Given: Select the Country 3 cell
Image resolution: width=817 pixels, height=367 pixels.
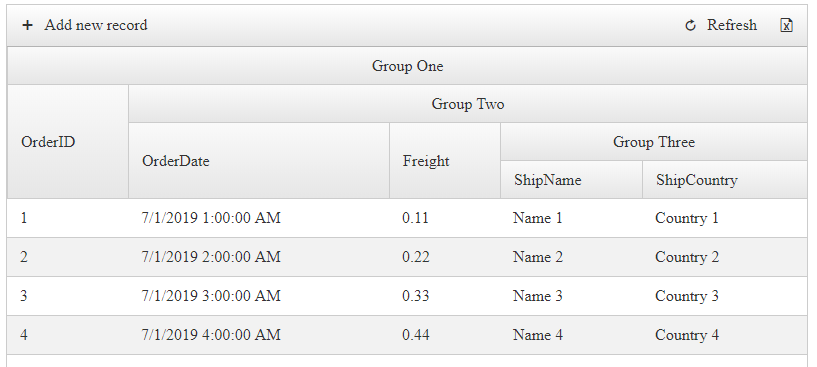Looking at the screenshot, I should point(725,296).
